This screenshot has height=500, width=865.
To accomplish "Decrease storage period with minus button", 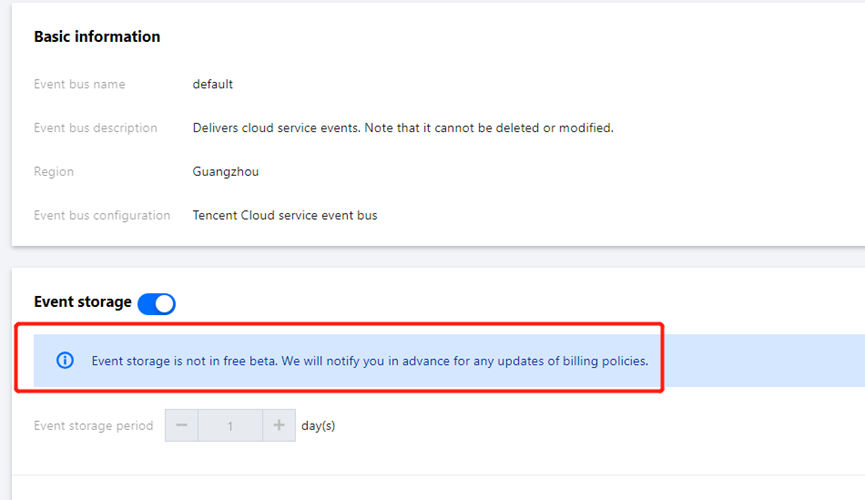I will coord(181,425).
